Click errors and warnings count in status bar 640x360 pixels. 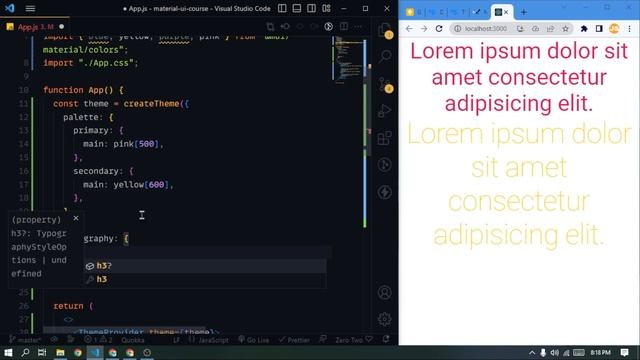(98, 340)
